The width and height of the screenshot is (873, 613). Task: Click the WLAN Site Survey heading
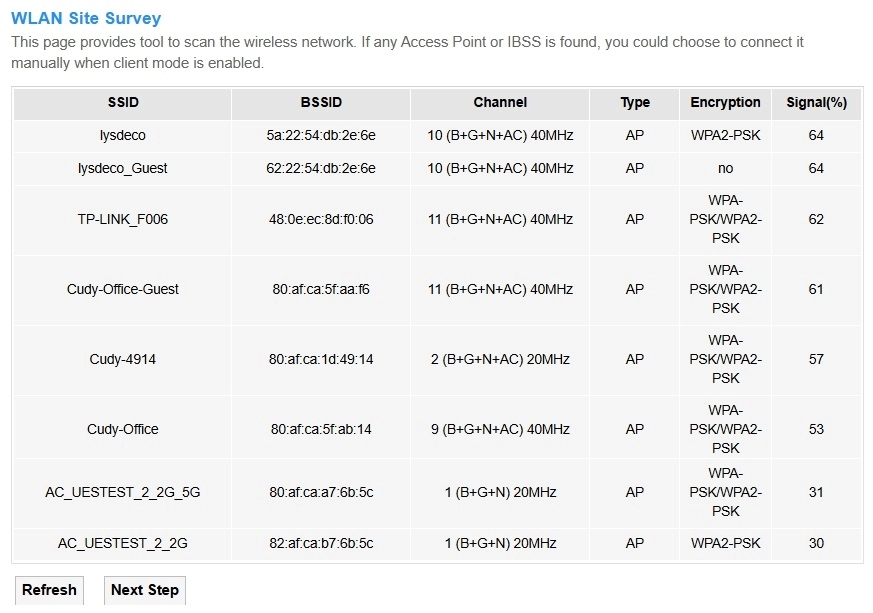tap(86, 18)
